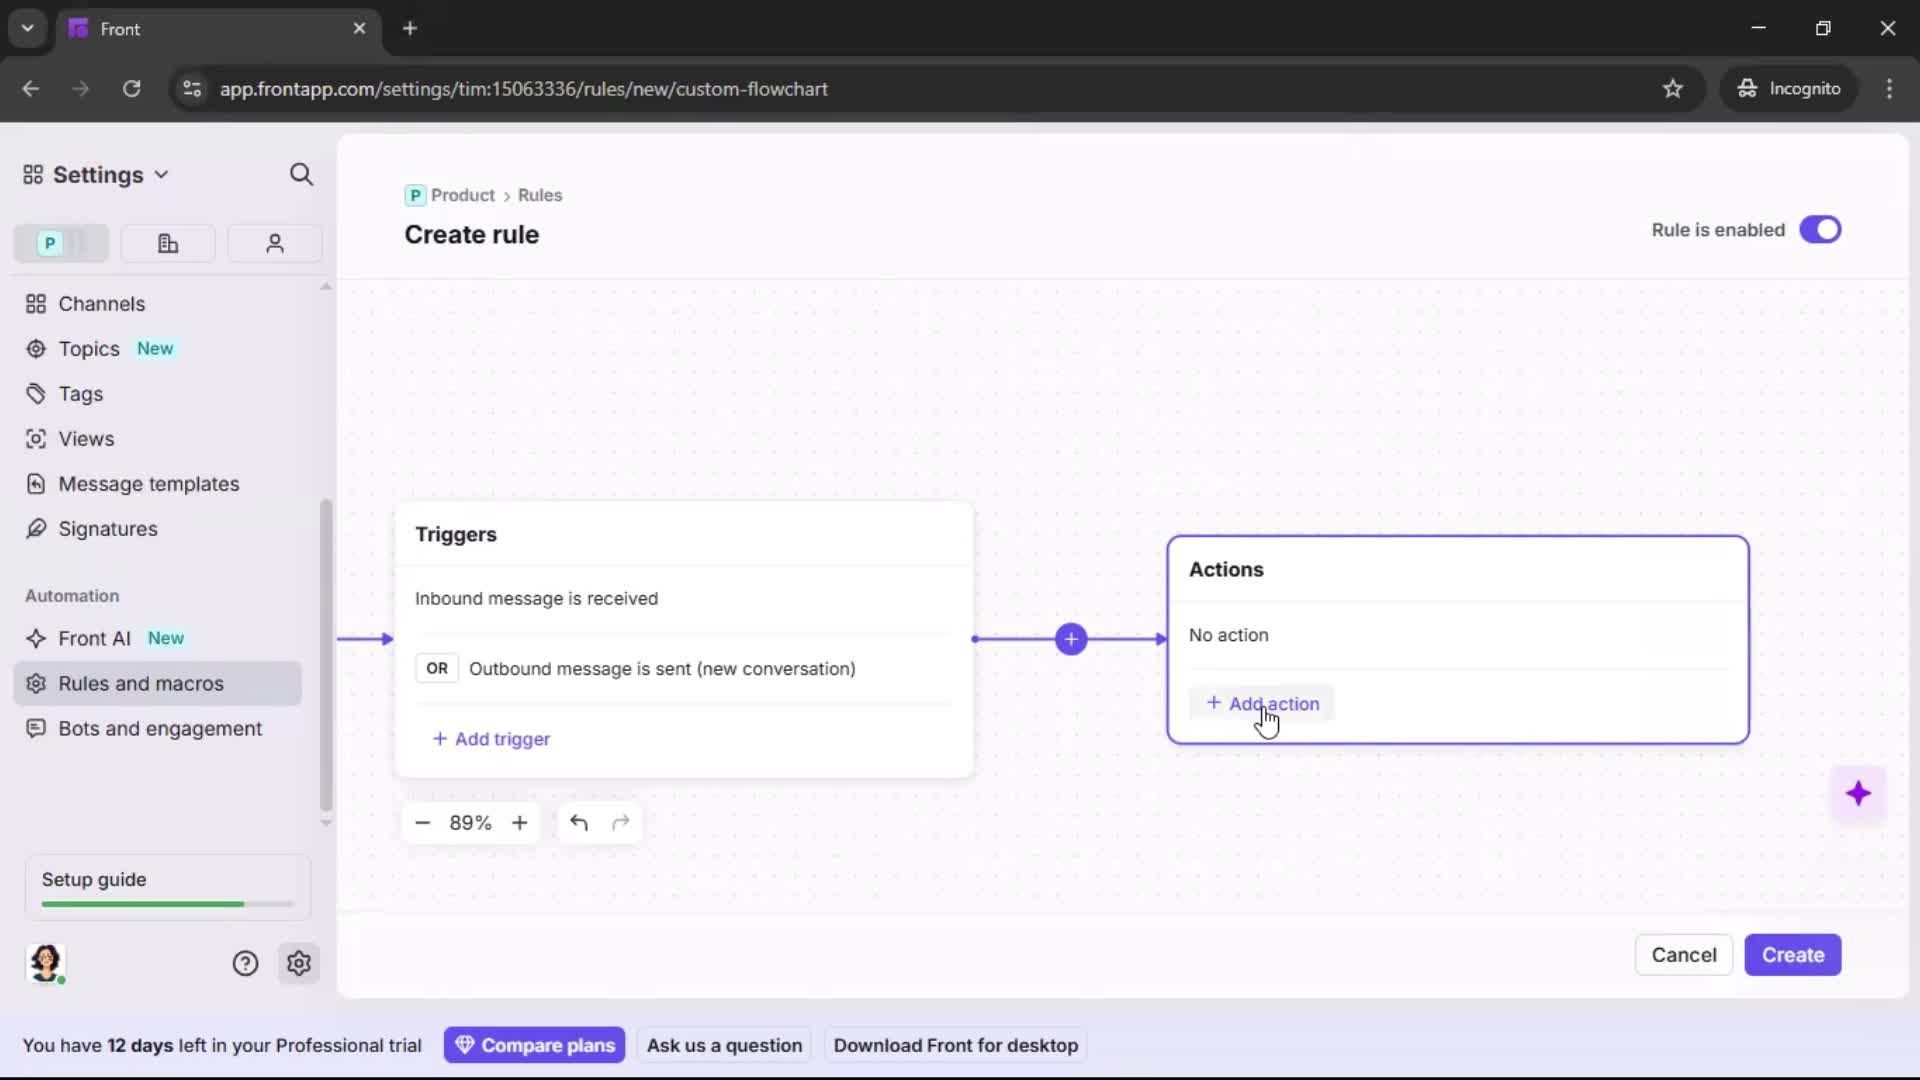The width and height of the screenshot is (1920, 1080).
Task: Open the help question-mark icon
Action: (246, 963)
